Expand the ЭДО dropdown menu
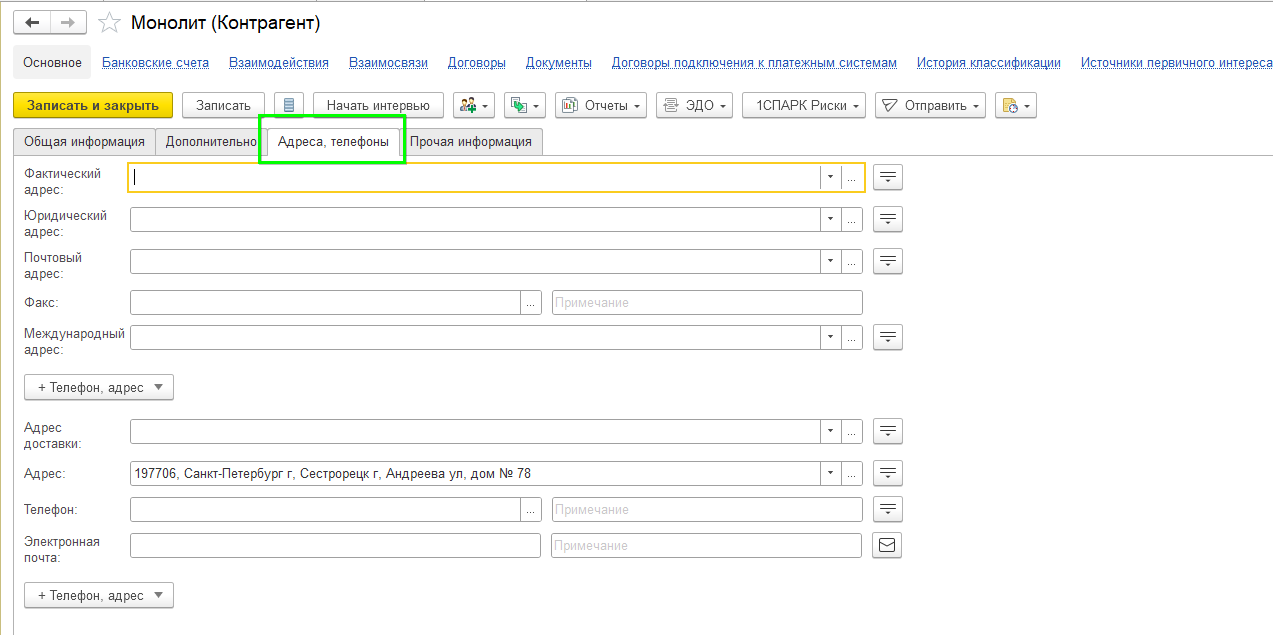 click(x=694, y=105)
